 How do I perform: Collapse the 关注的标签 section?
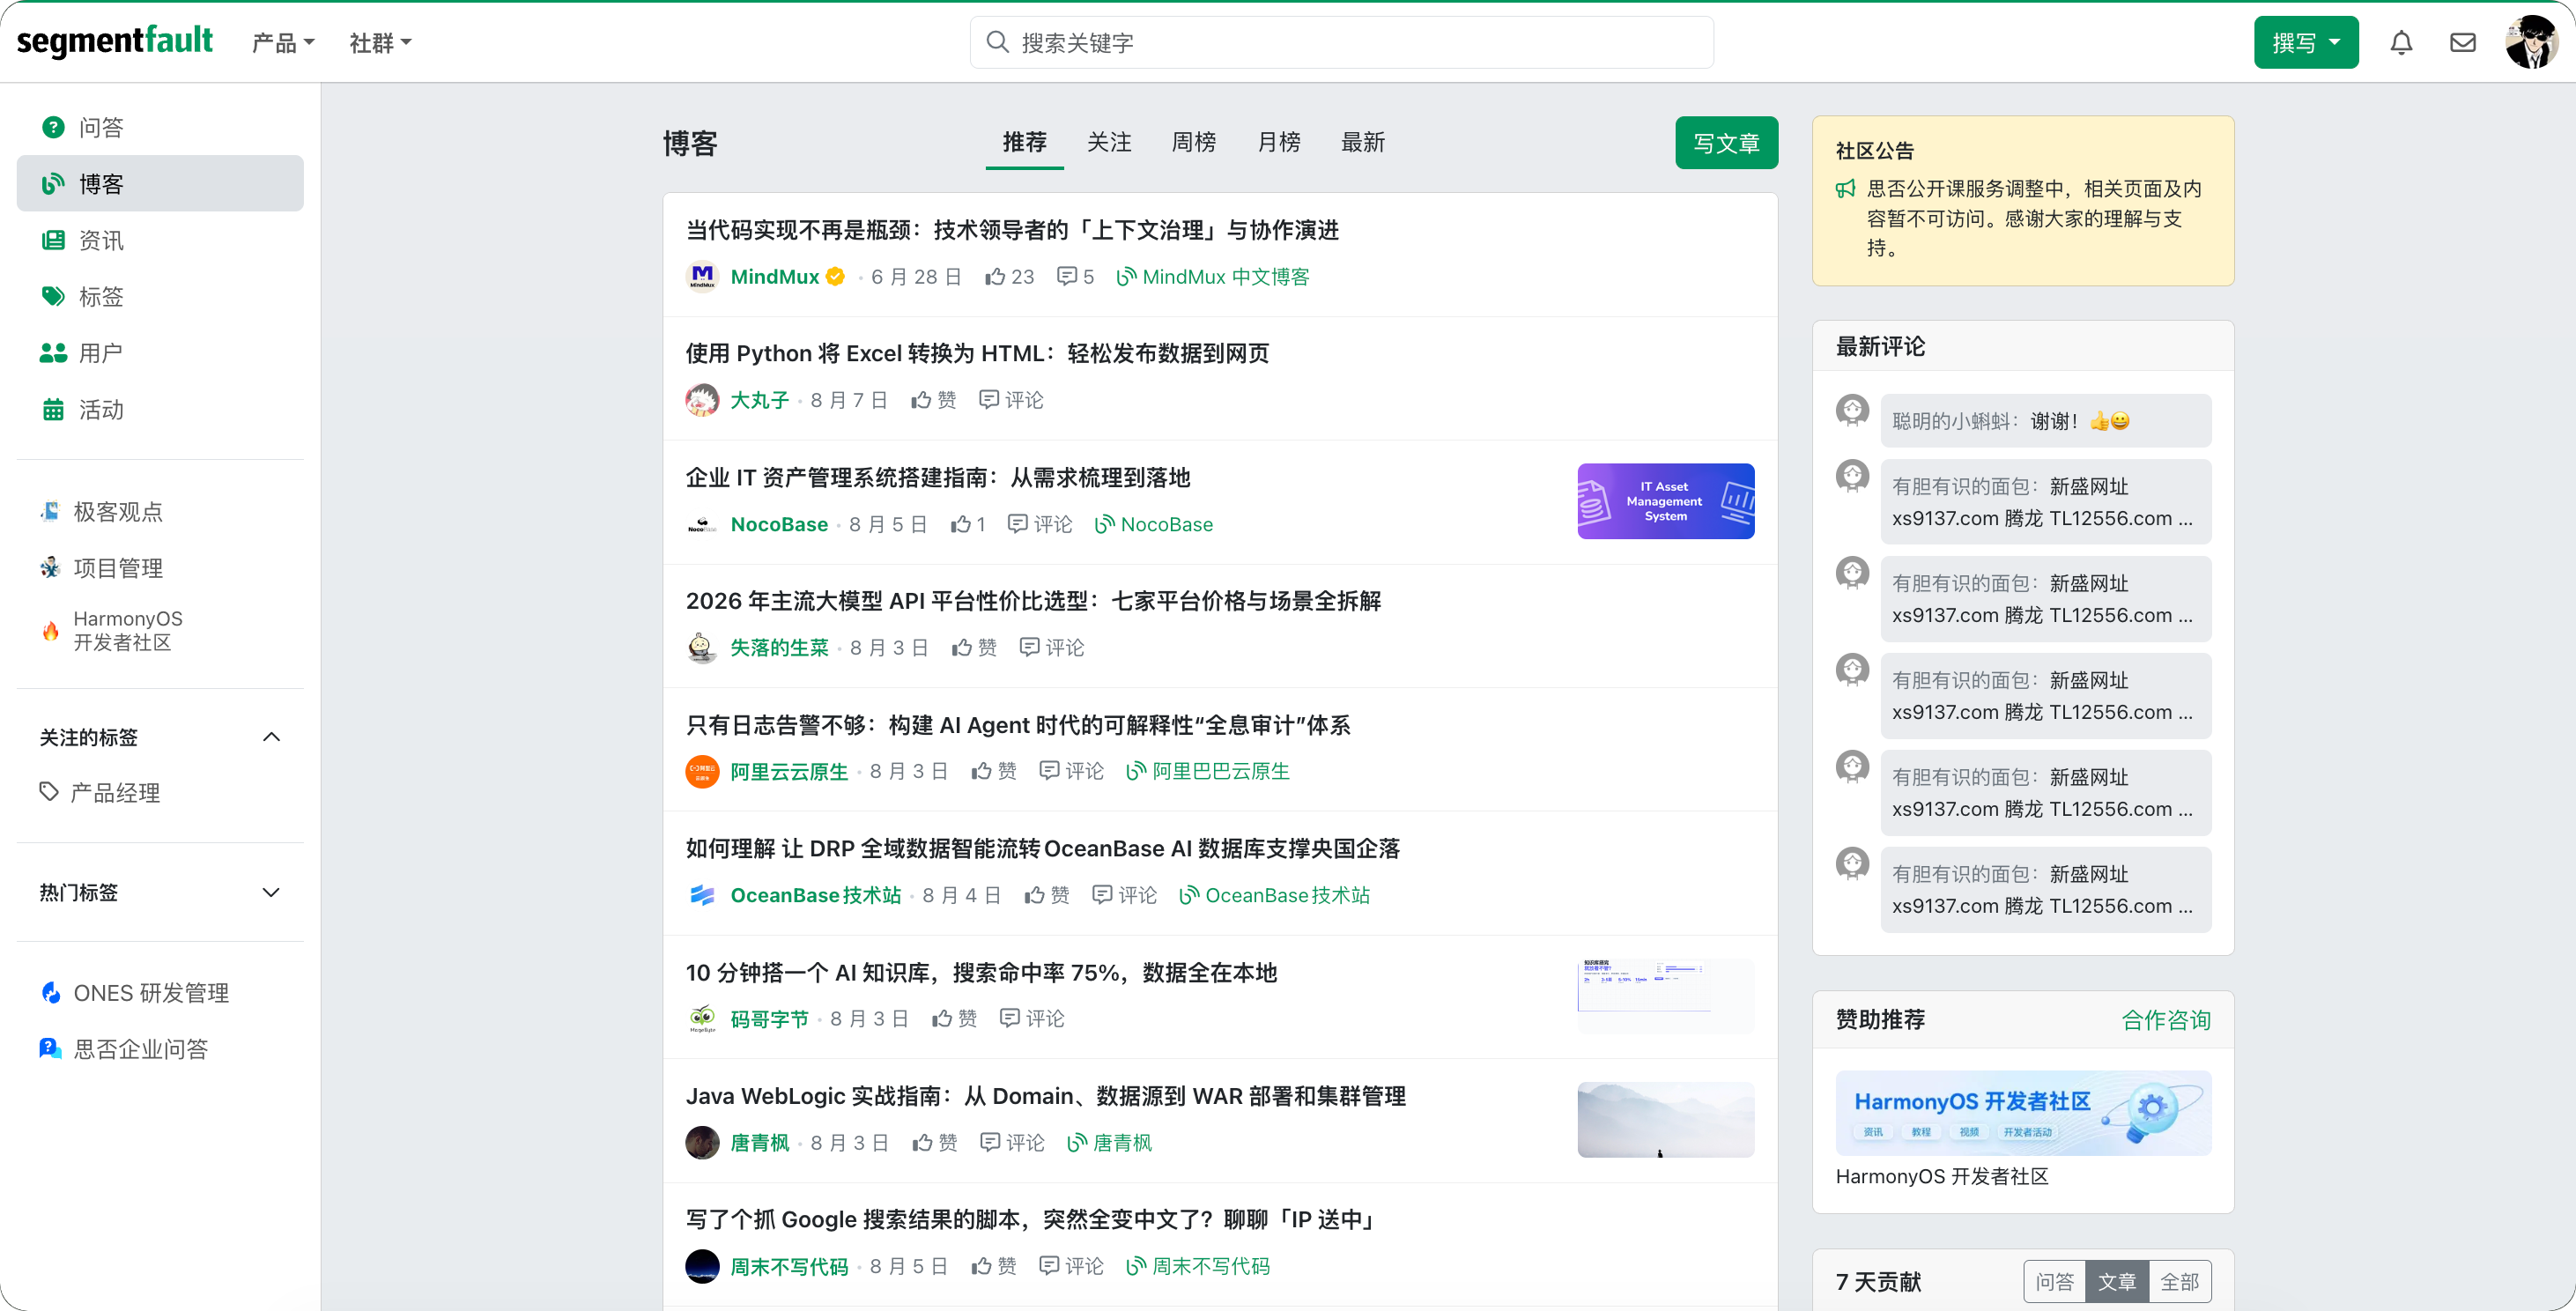tap(271, 737)
